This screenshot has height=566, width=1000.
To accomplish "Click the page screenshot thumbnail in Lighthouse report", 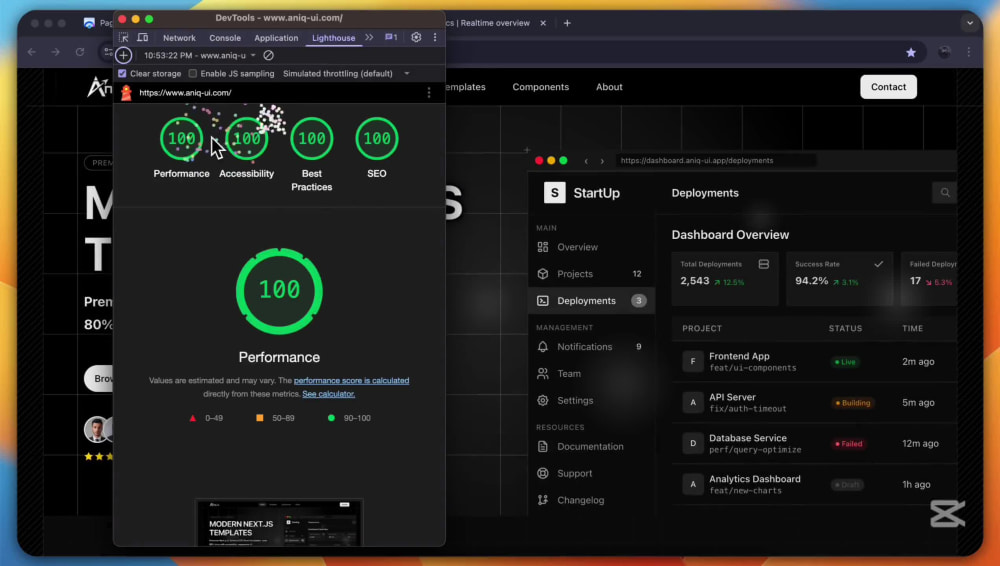I will coord(279,523).
